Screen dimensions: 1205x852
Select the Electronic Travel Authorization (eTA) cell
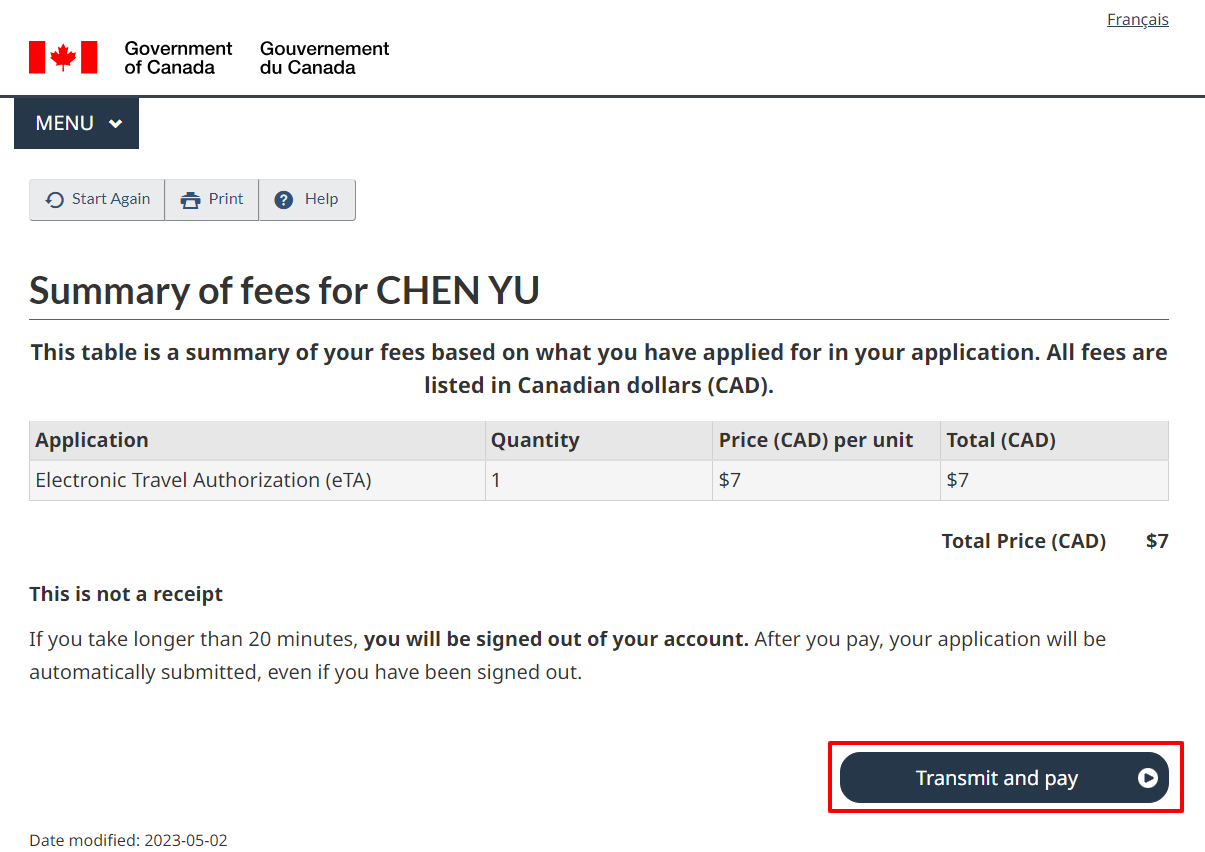pos(203,480)
